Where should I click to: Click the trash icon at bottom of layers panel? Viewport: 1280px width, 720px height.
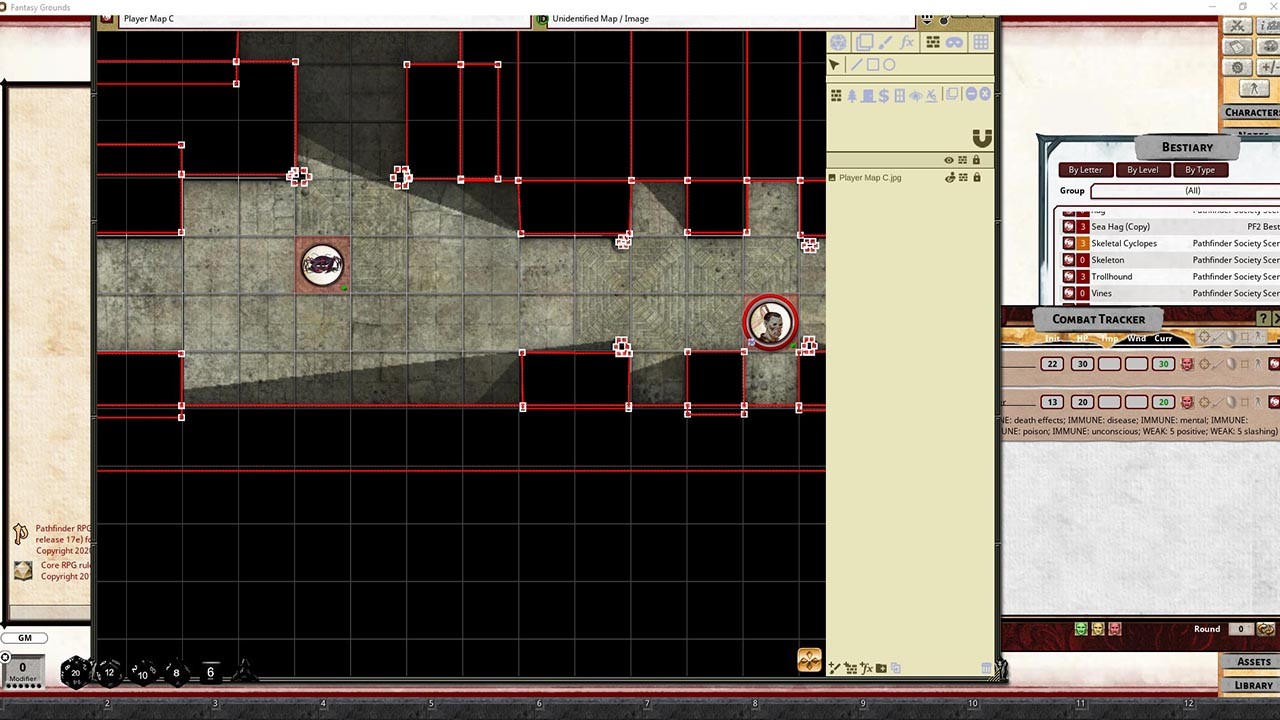pos(985,667)
